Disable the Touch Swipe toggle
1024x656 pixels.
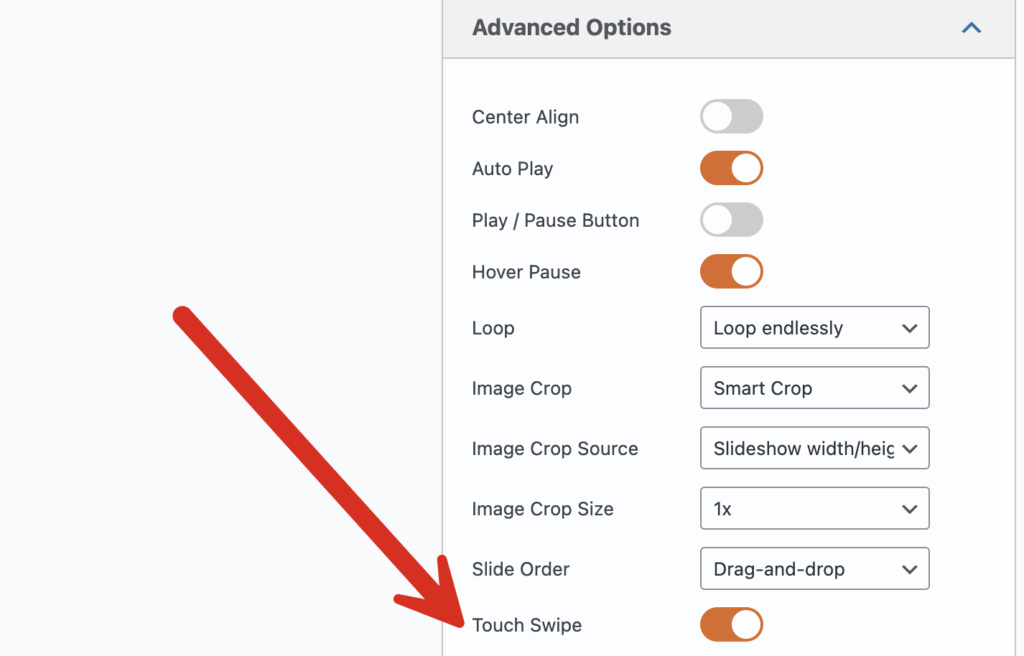pos(731,625)
